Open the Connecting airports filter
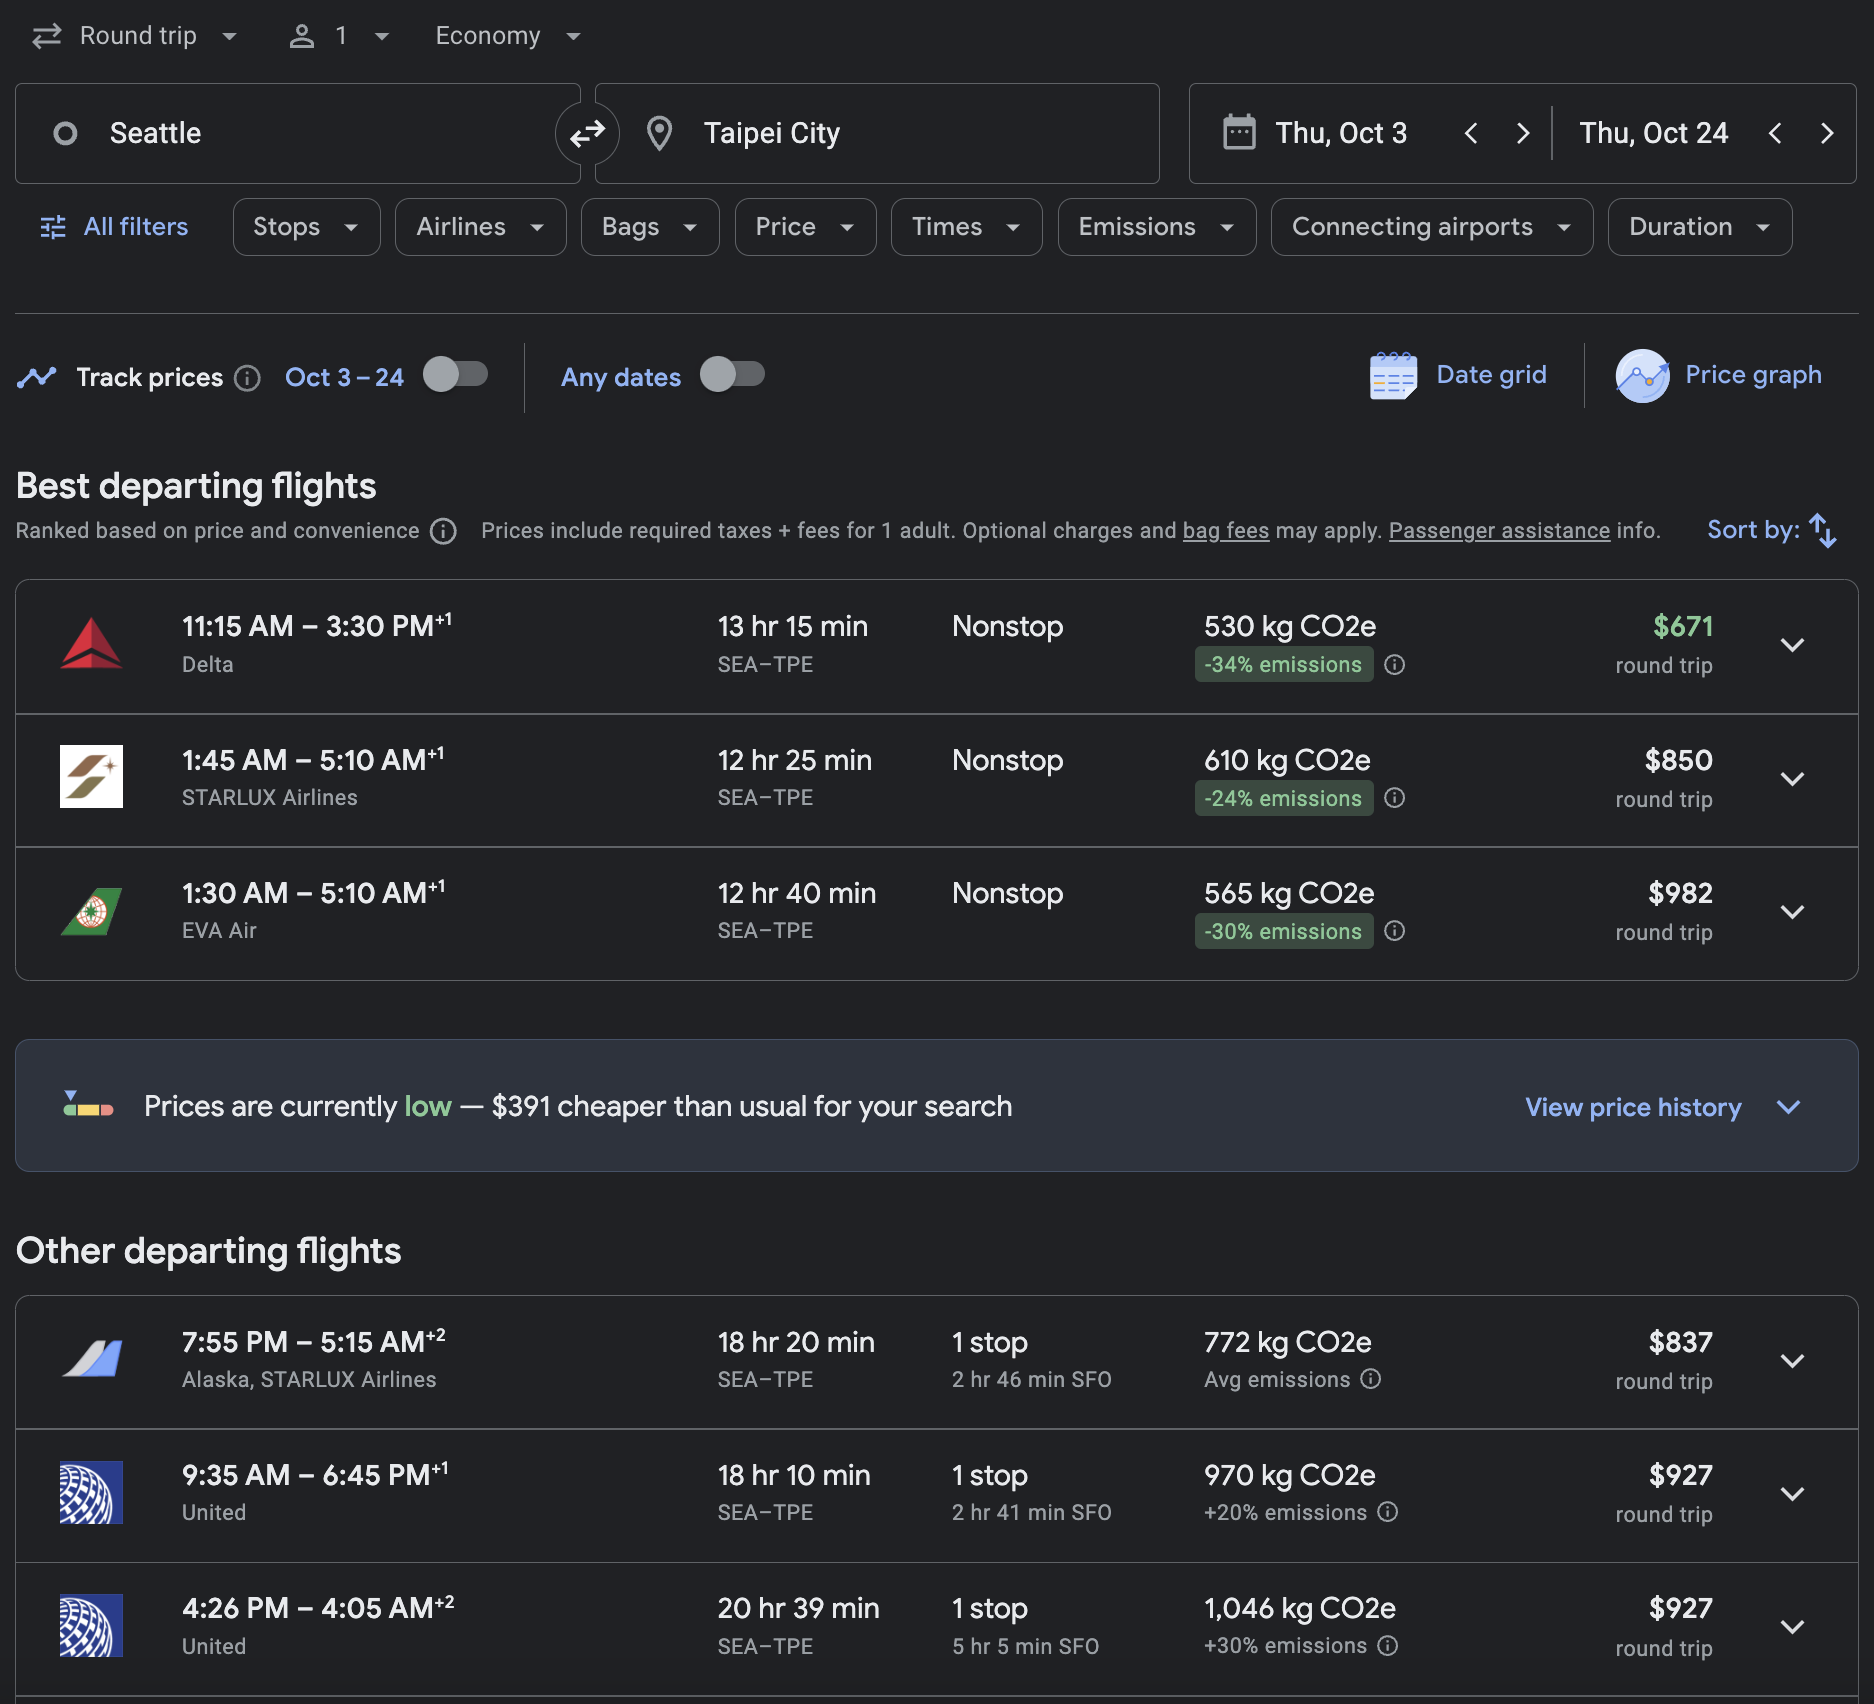The image size is (1874, 1704). 1431,227
